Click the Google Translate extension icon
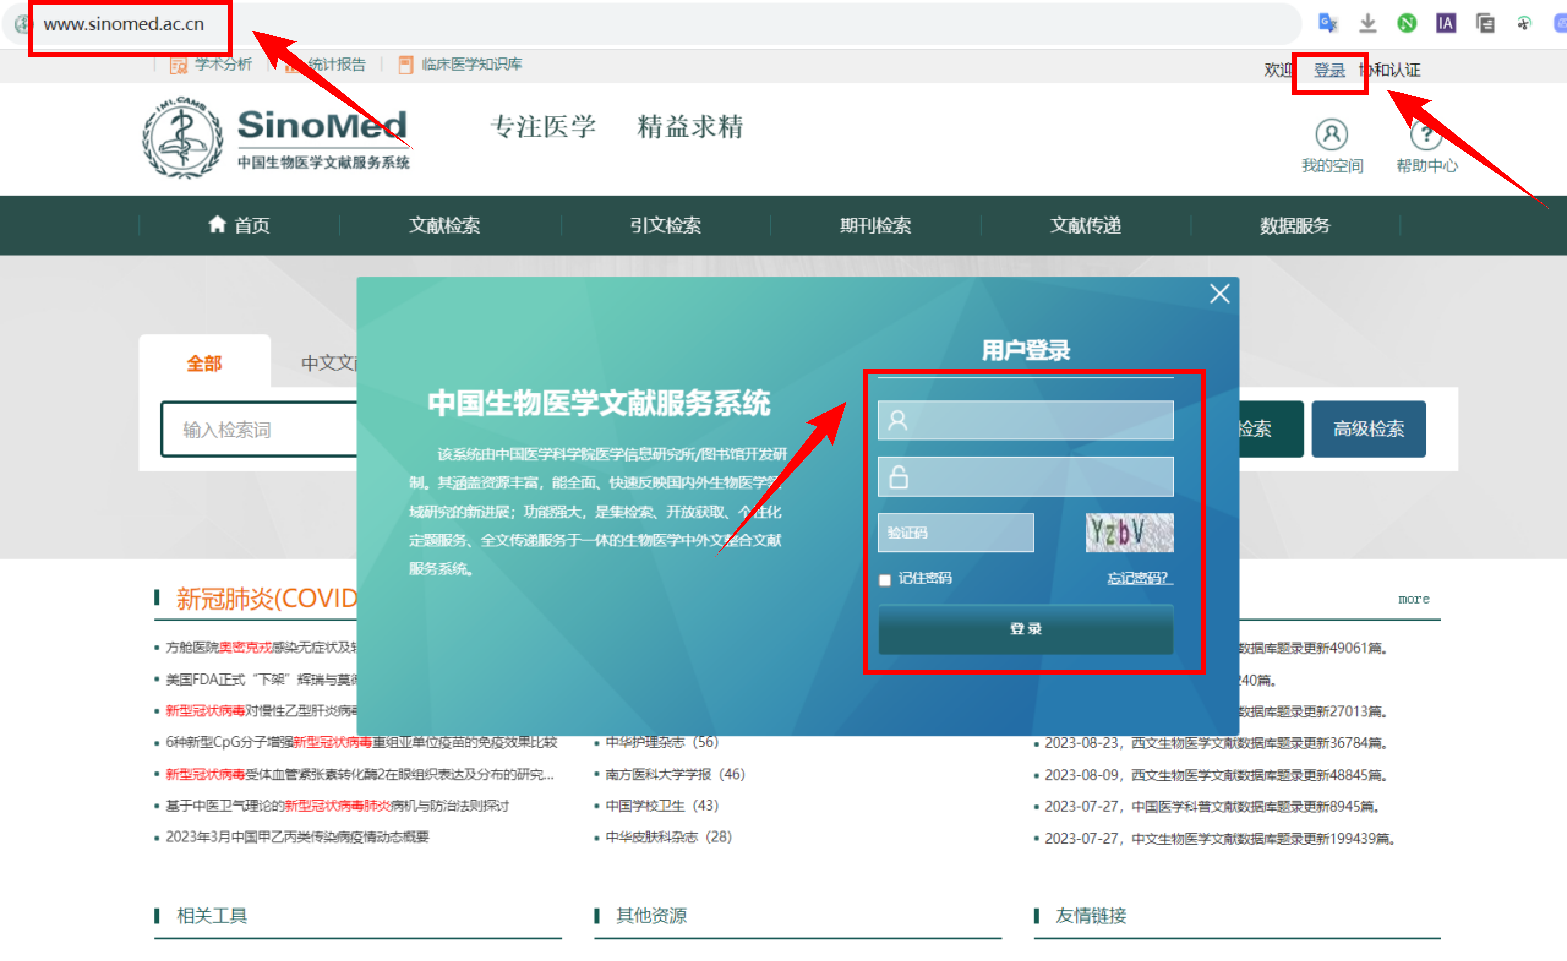Screen dimensions: 1567x961 tap(1328, 23)
